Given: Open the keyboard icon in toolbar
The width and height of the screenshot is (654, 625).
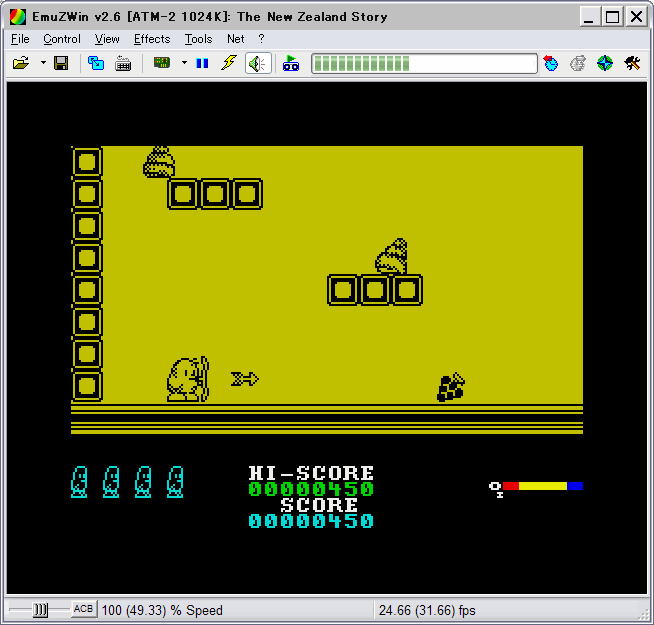Looking at the screenshot, I should click(x=123, y=63).
